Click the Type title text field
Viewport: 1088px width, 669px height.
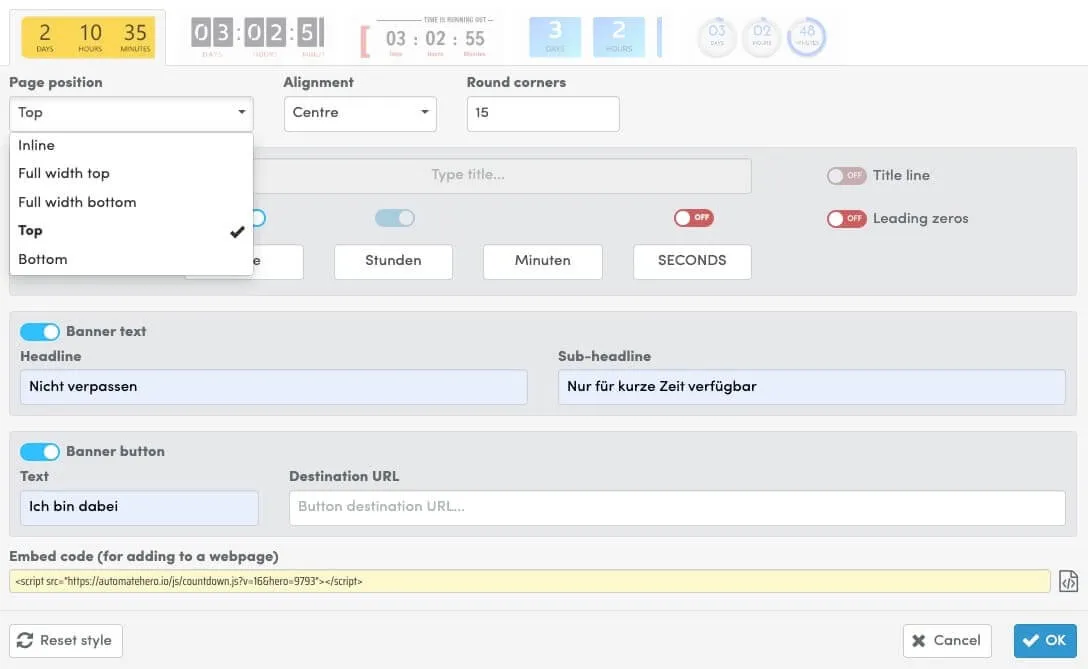(x=502, y=176)
